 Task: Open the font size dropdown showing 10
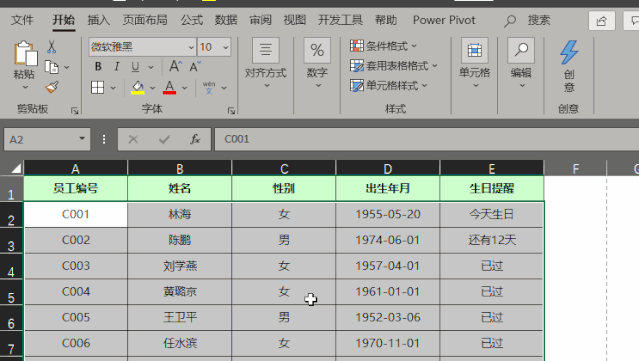[225, 47]
